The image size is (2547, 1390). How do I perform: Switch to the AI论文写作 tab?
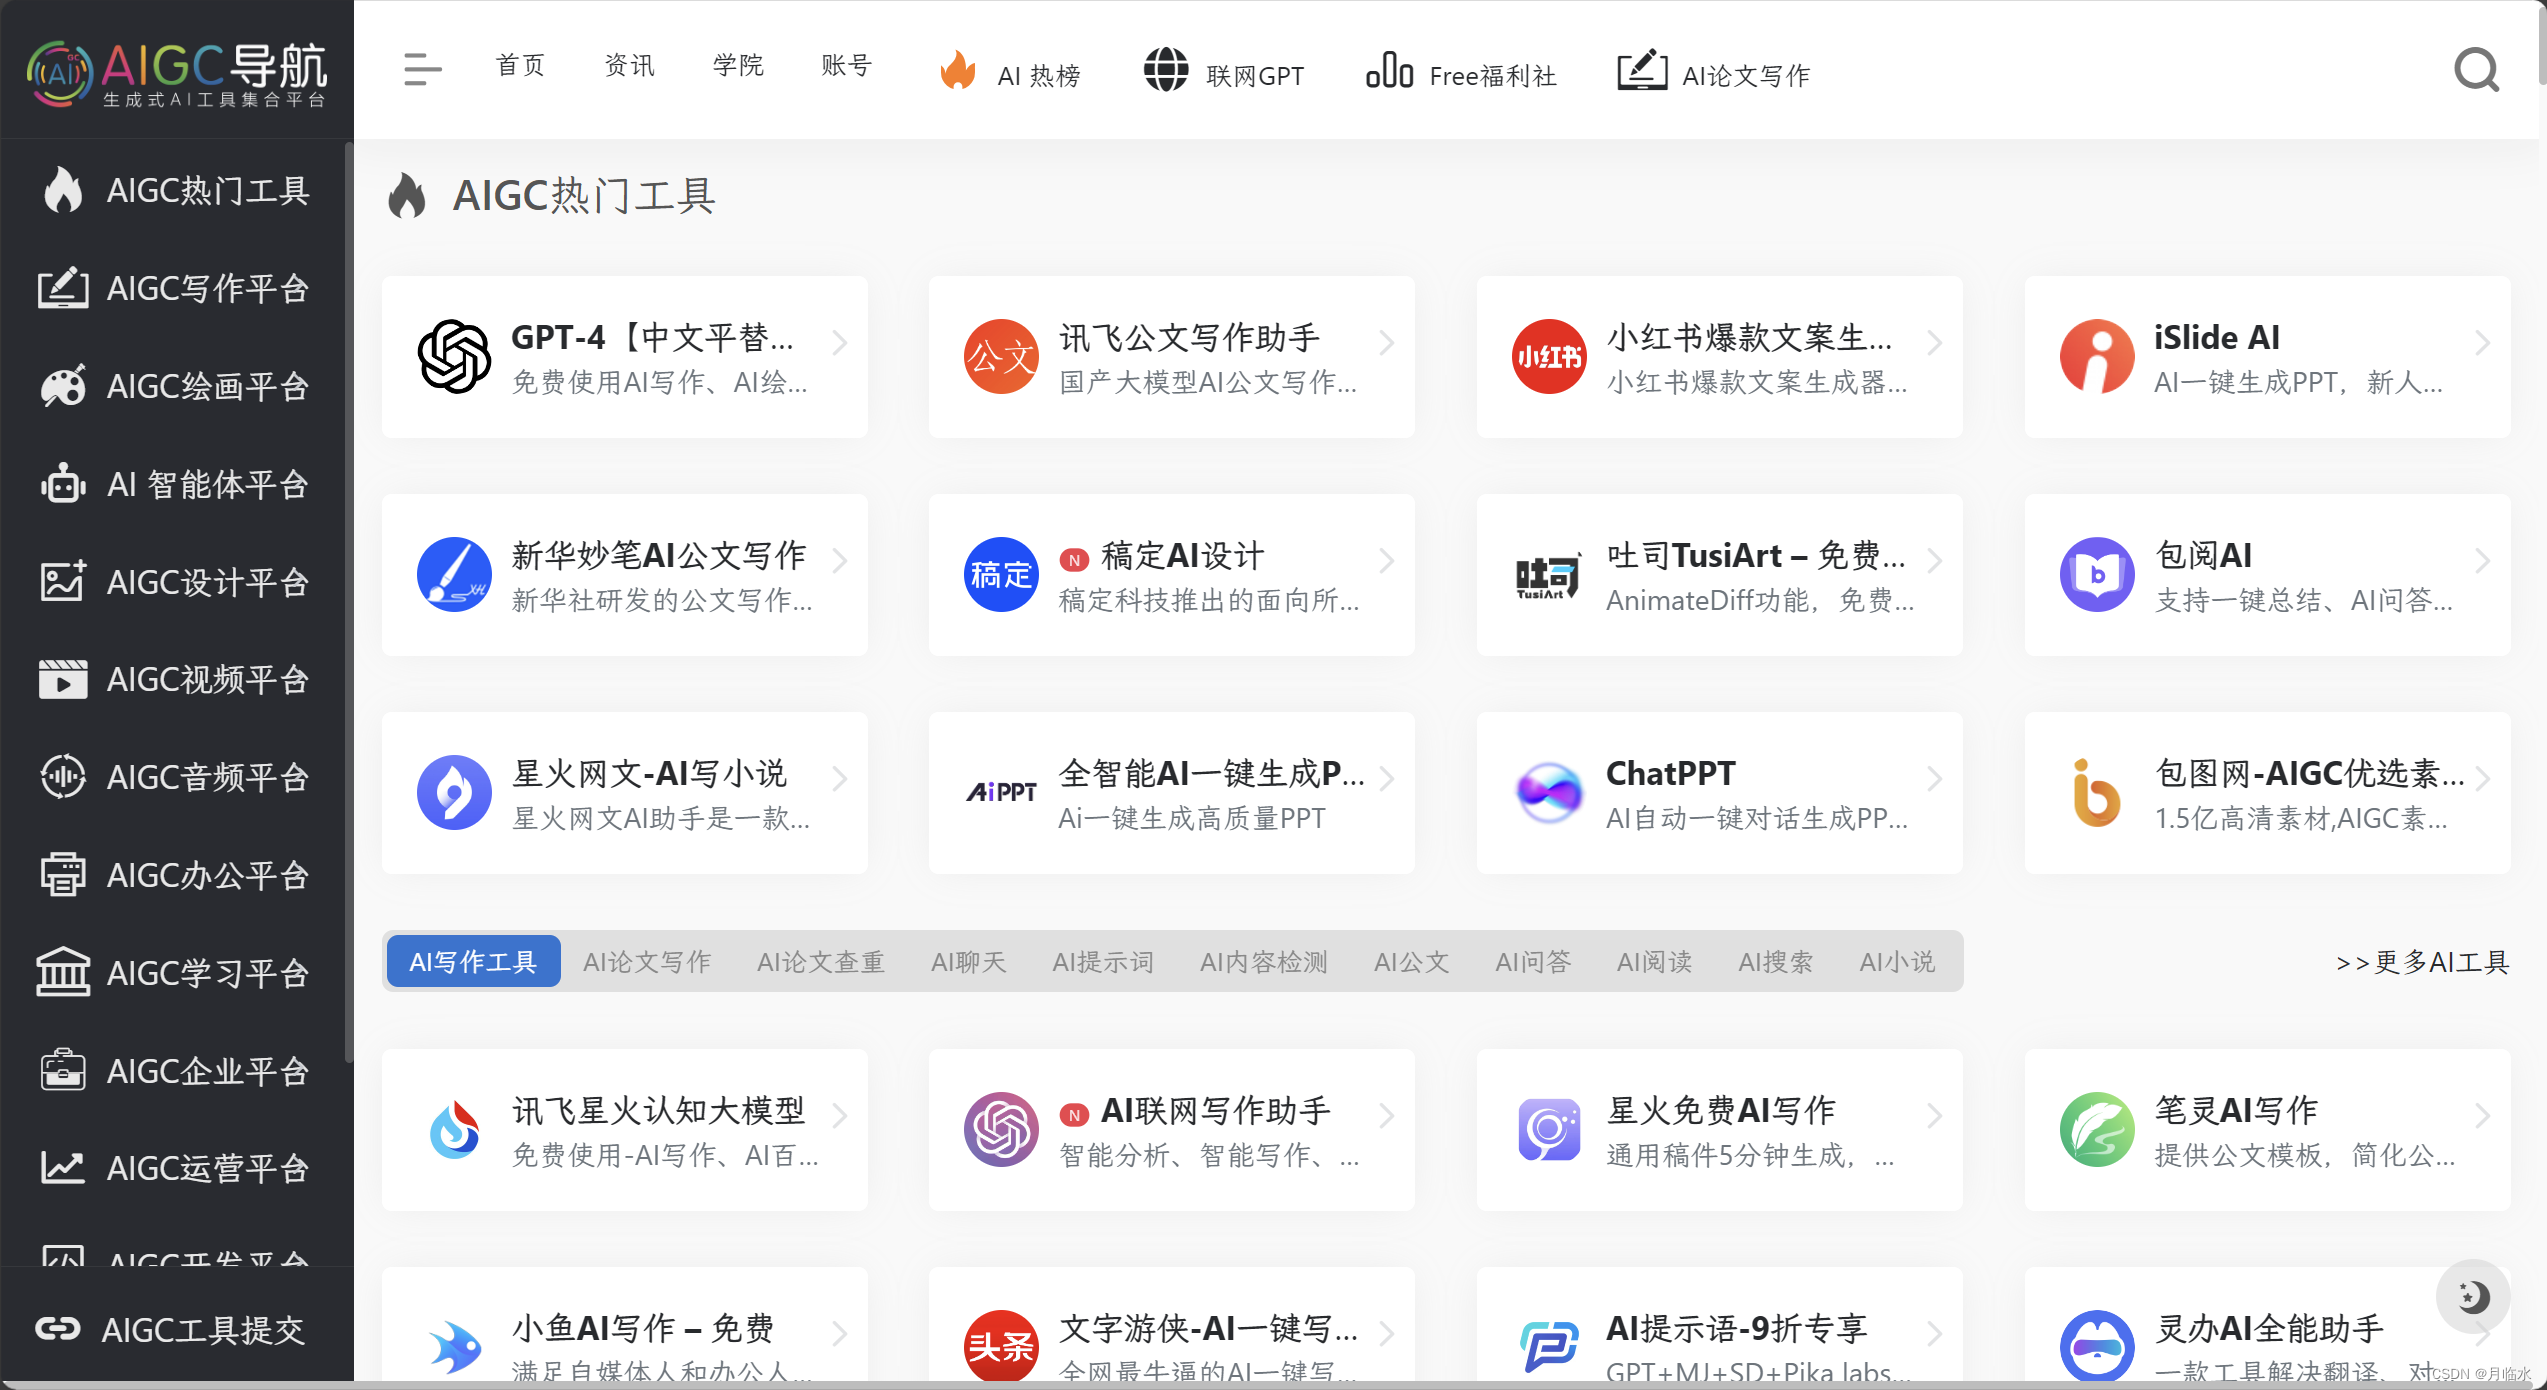pyautogui.click(x=647, y=962)
